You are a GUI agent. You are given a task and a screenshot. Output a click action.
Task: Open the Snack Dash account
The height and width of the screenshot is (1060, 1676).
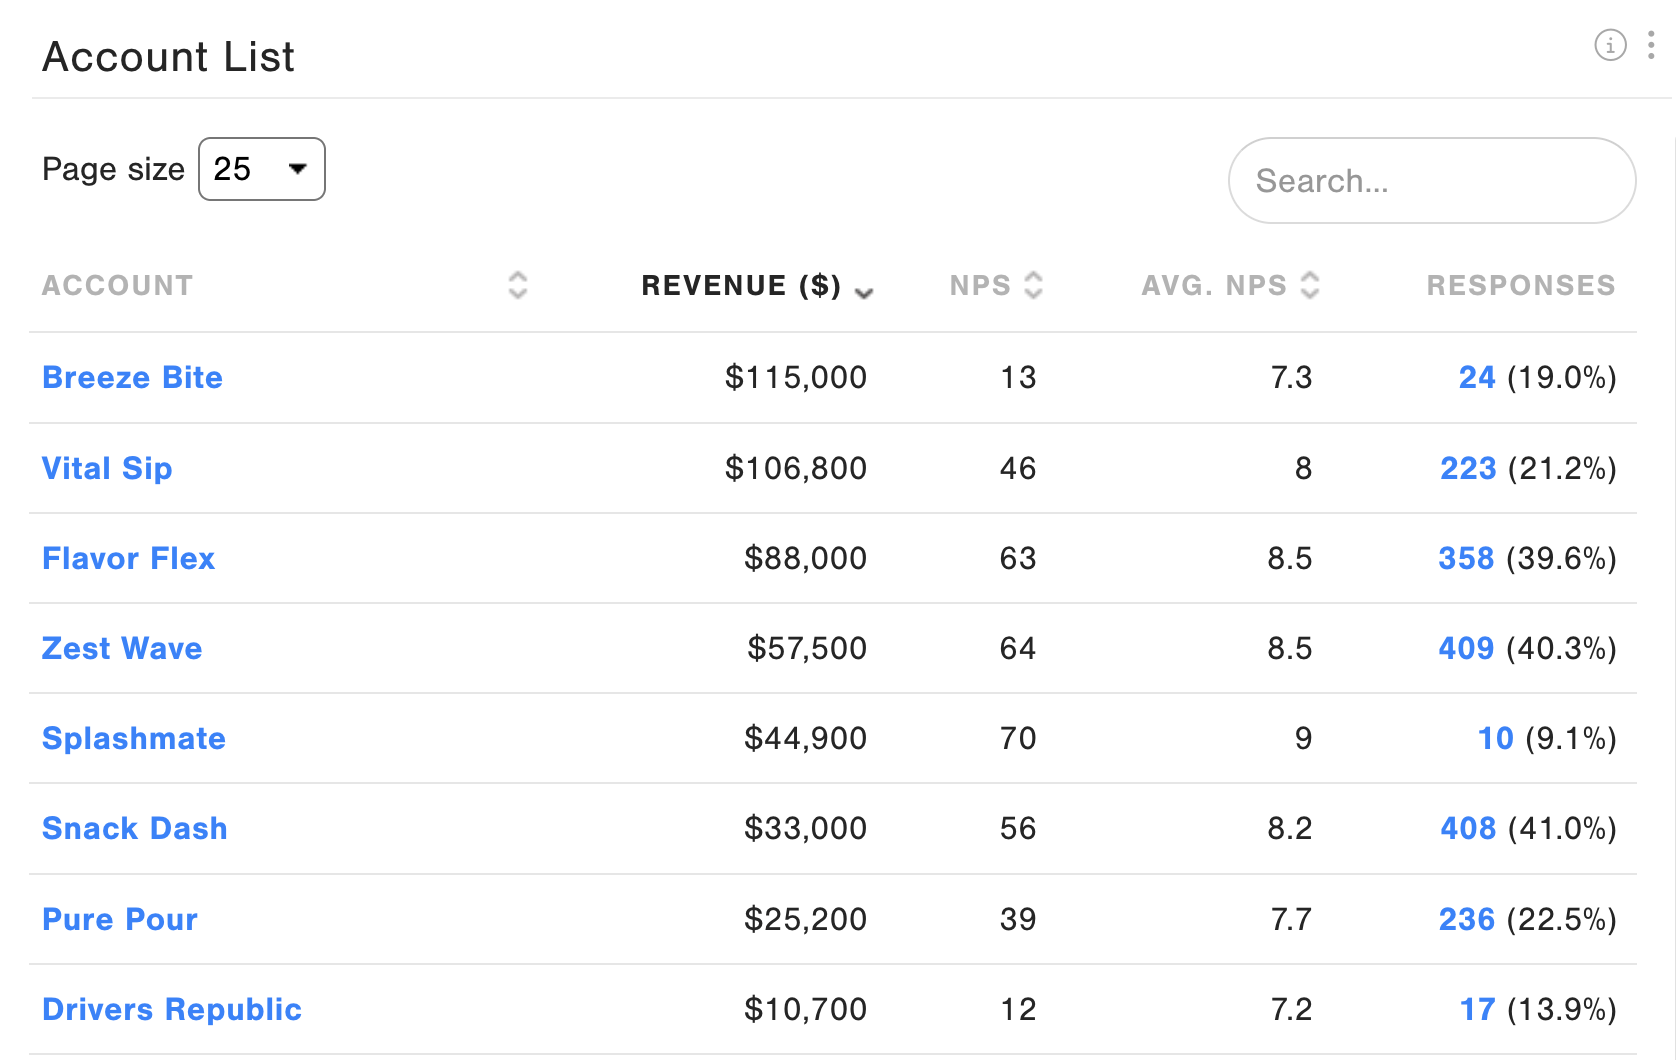click(x=135, y=828)
